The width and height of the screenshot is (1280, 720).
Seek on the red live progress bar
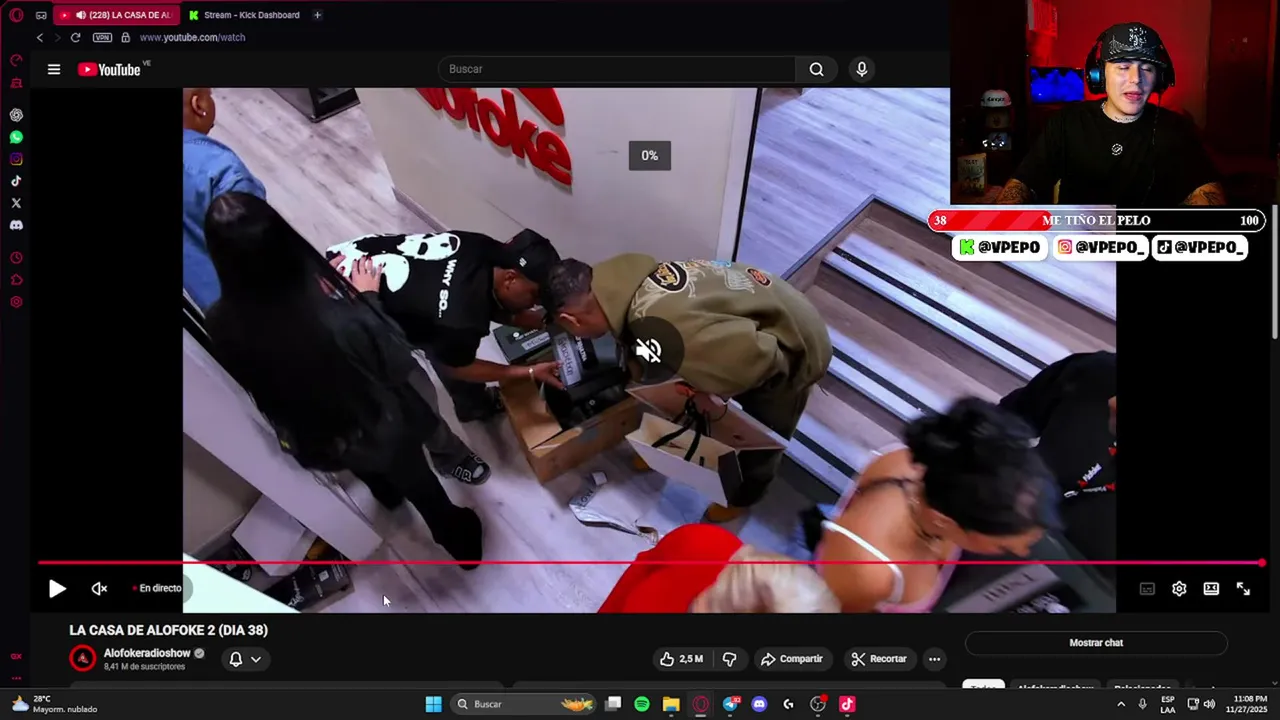click(x=650, y=563)
